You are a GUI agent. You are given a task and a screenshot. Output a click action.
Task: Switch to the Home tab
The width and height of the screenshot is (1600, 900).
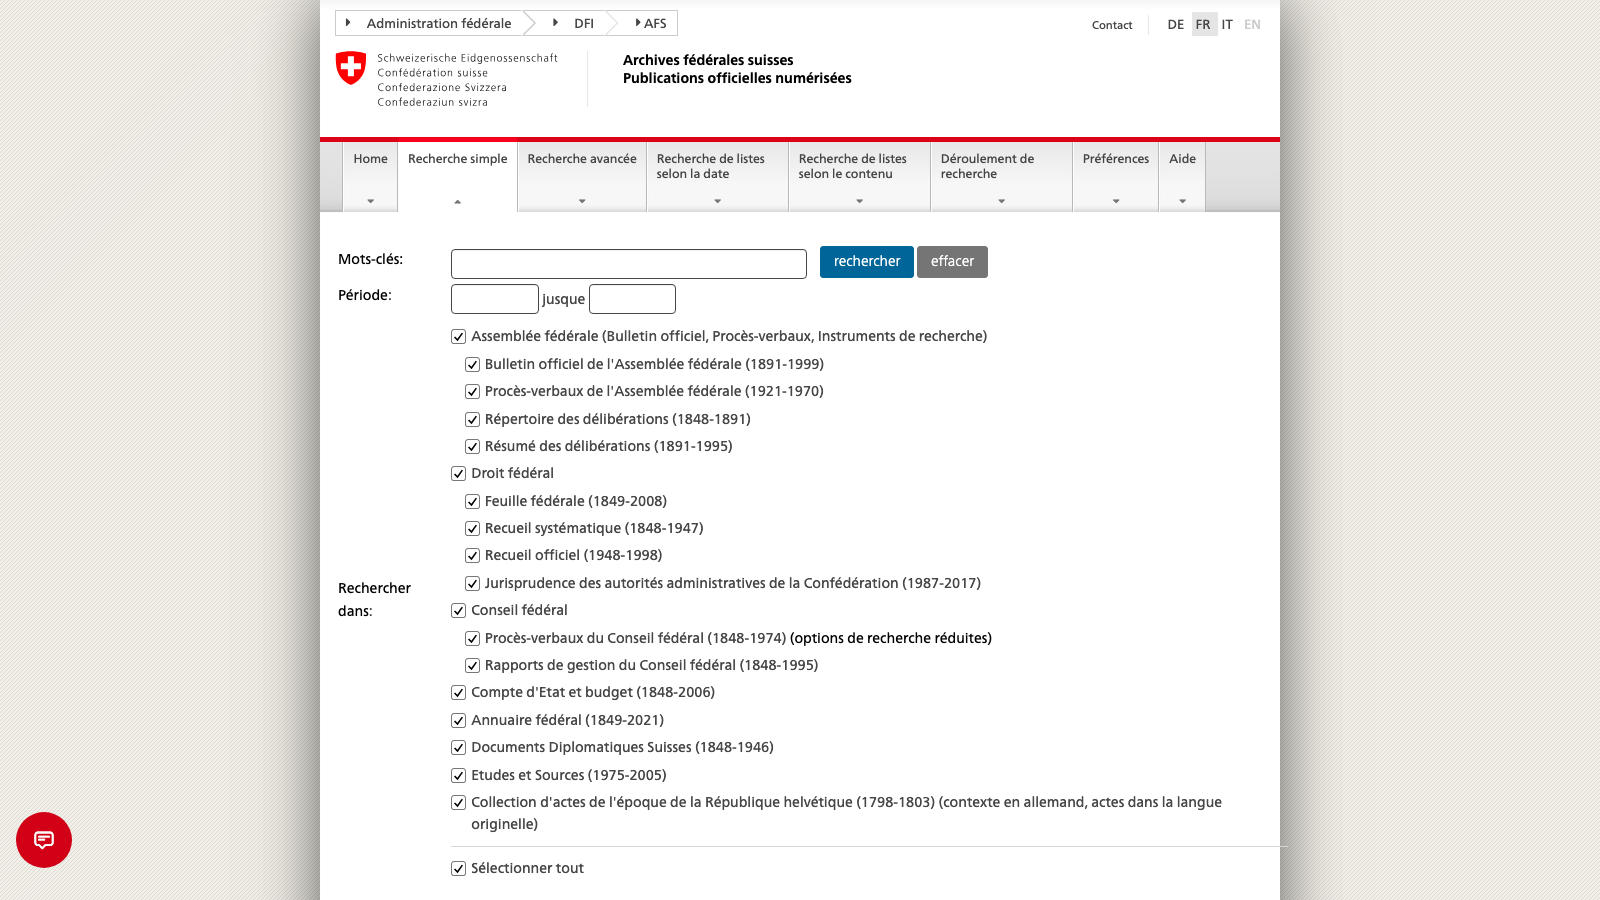(x=369, y=158)
